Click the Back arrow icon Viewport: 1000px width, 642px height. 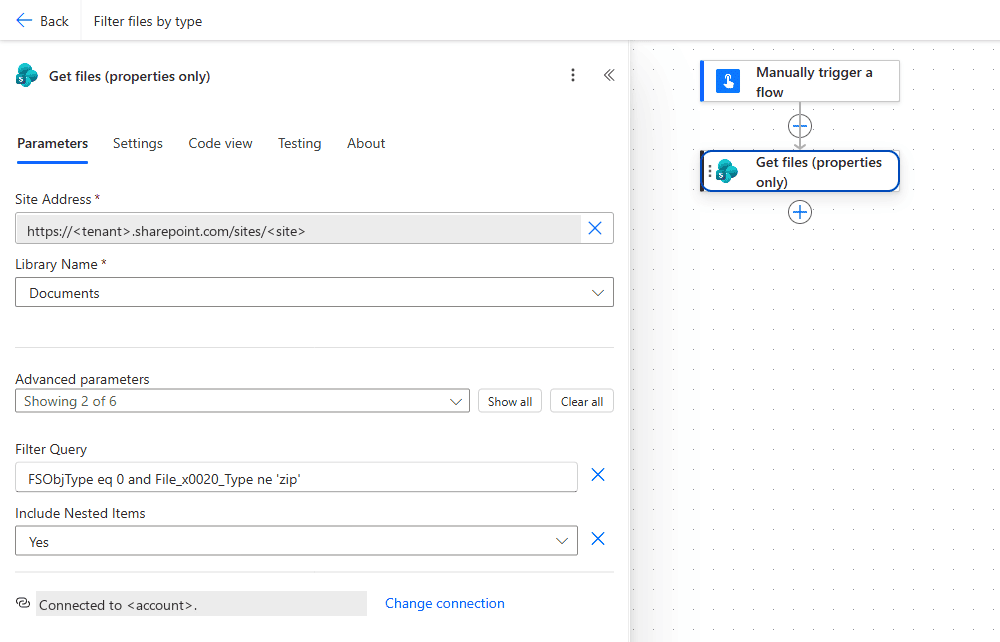point(24,20)
